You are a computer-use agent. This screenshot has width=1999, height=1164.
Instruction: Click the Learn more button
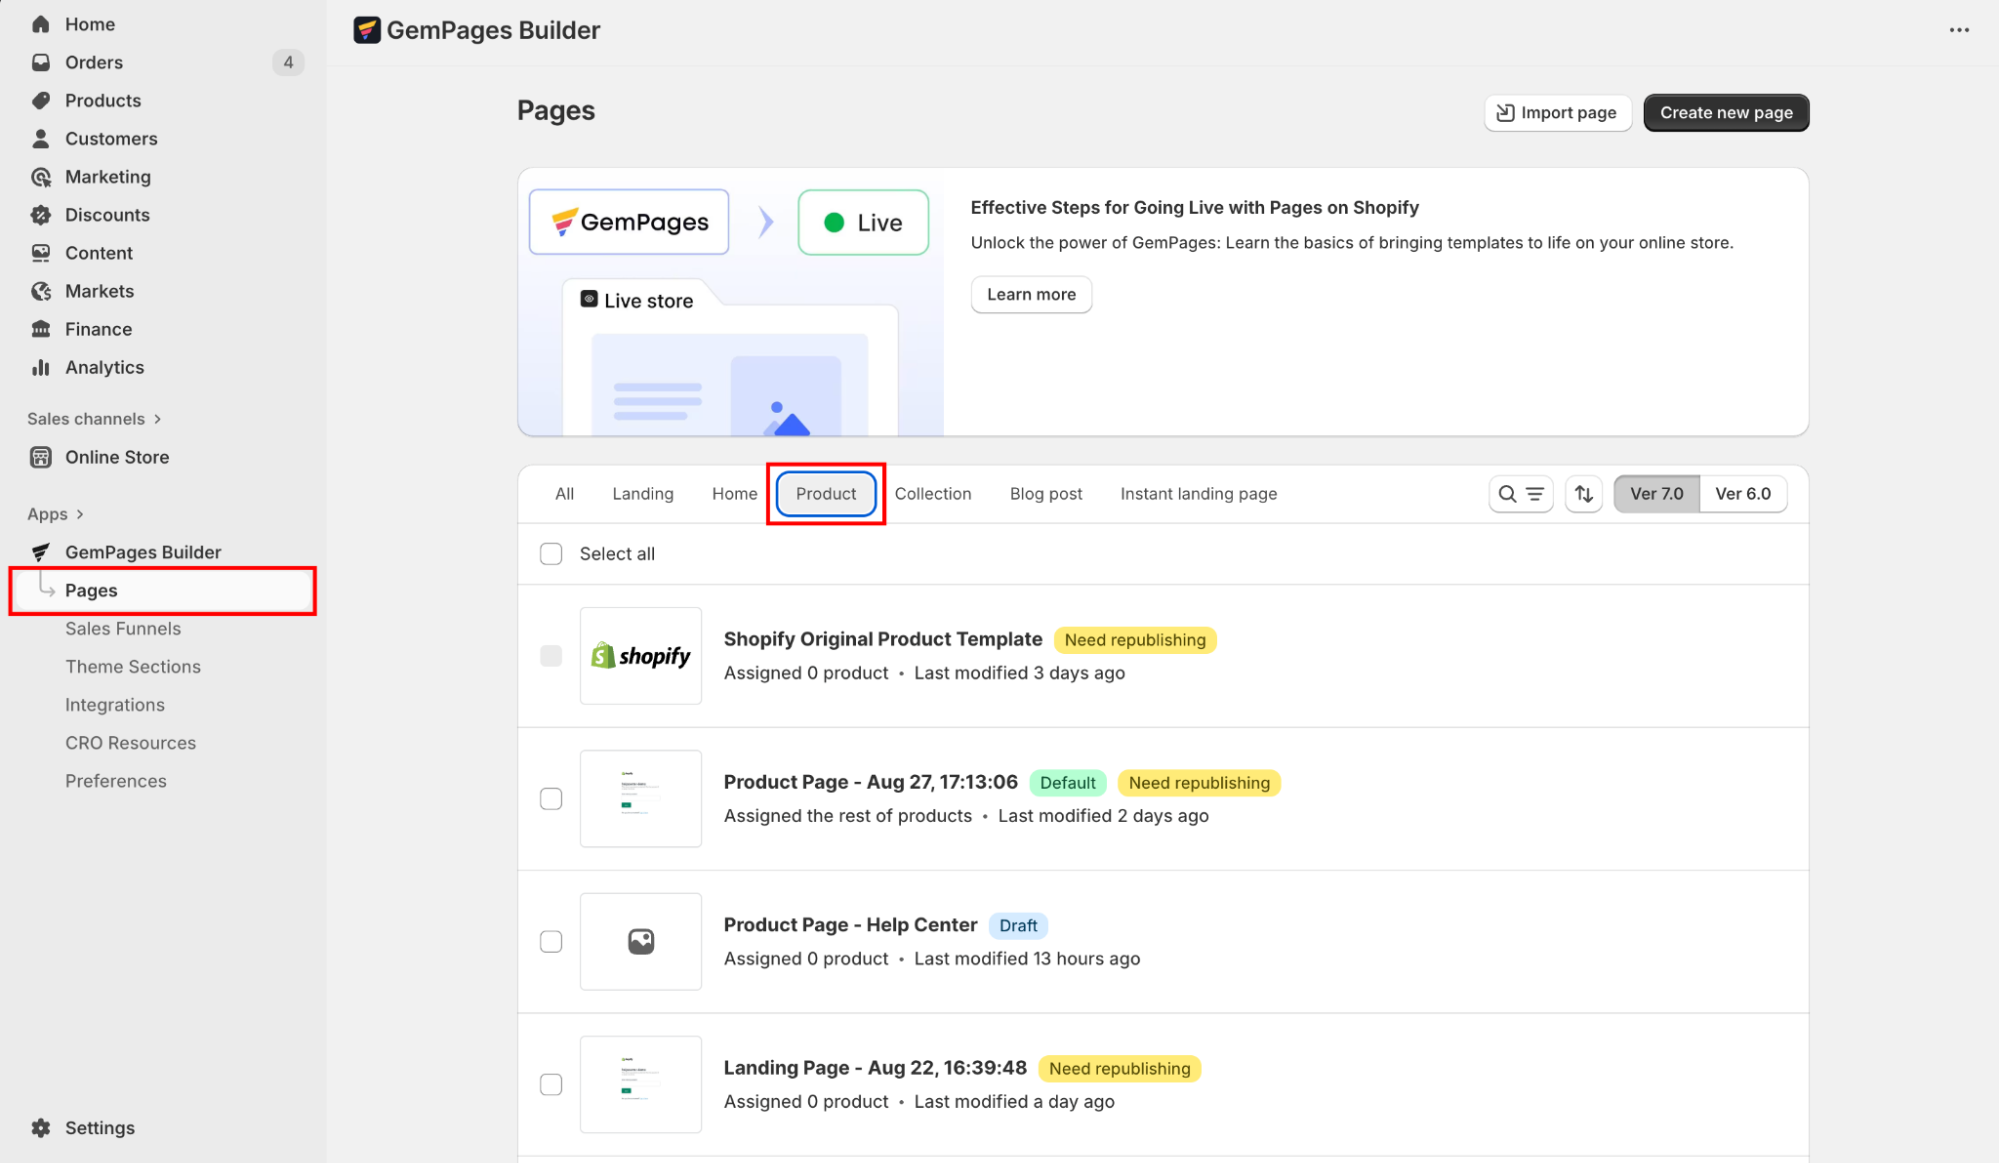click(x=1031, y=295)
